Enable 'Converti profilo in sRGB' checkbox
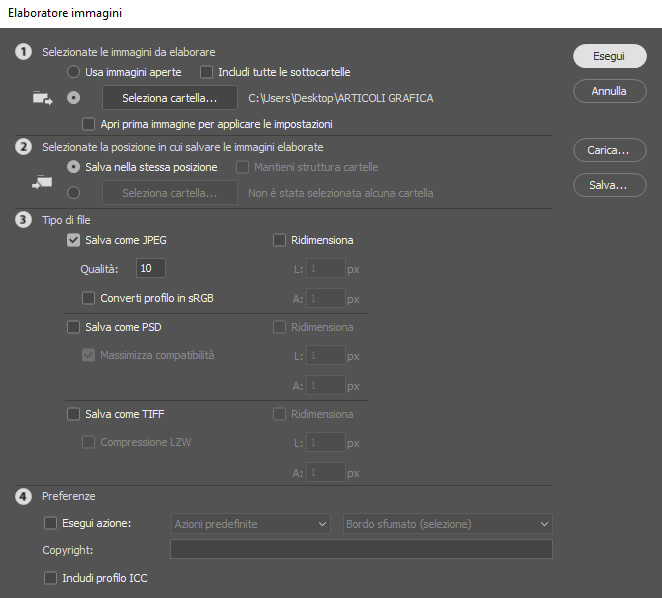Screen dimensions: 662x598 88,298
